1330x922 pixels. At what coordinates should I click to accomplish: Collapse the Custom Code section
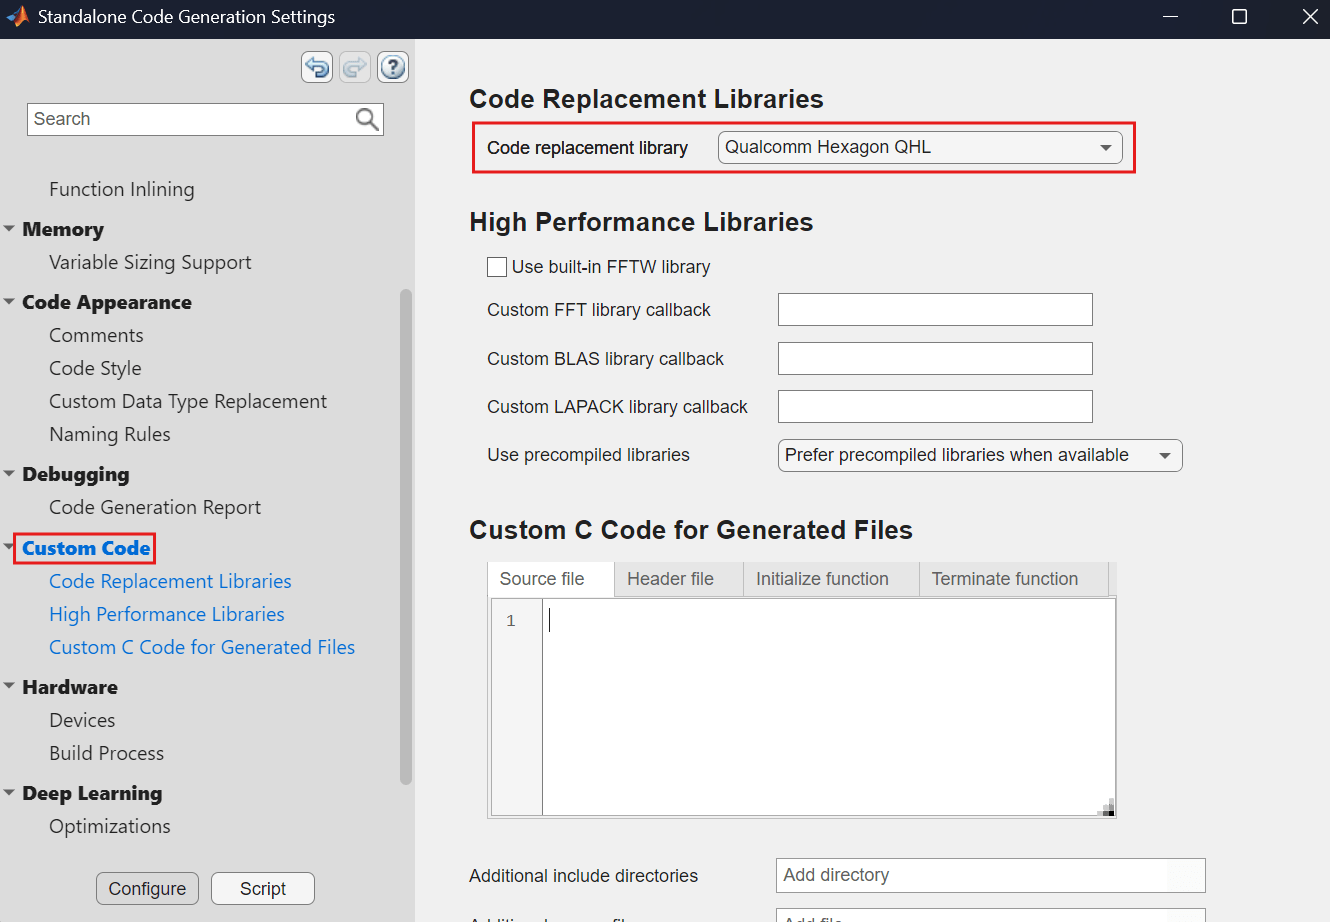pyautogui.click(x=9, y=547)
